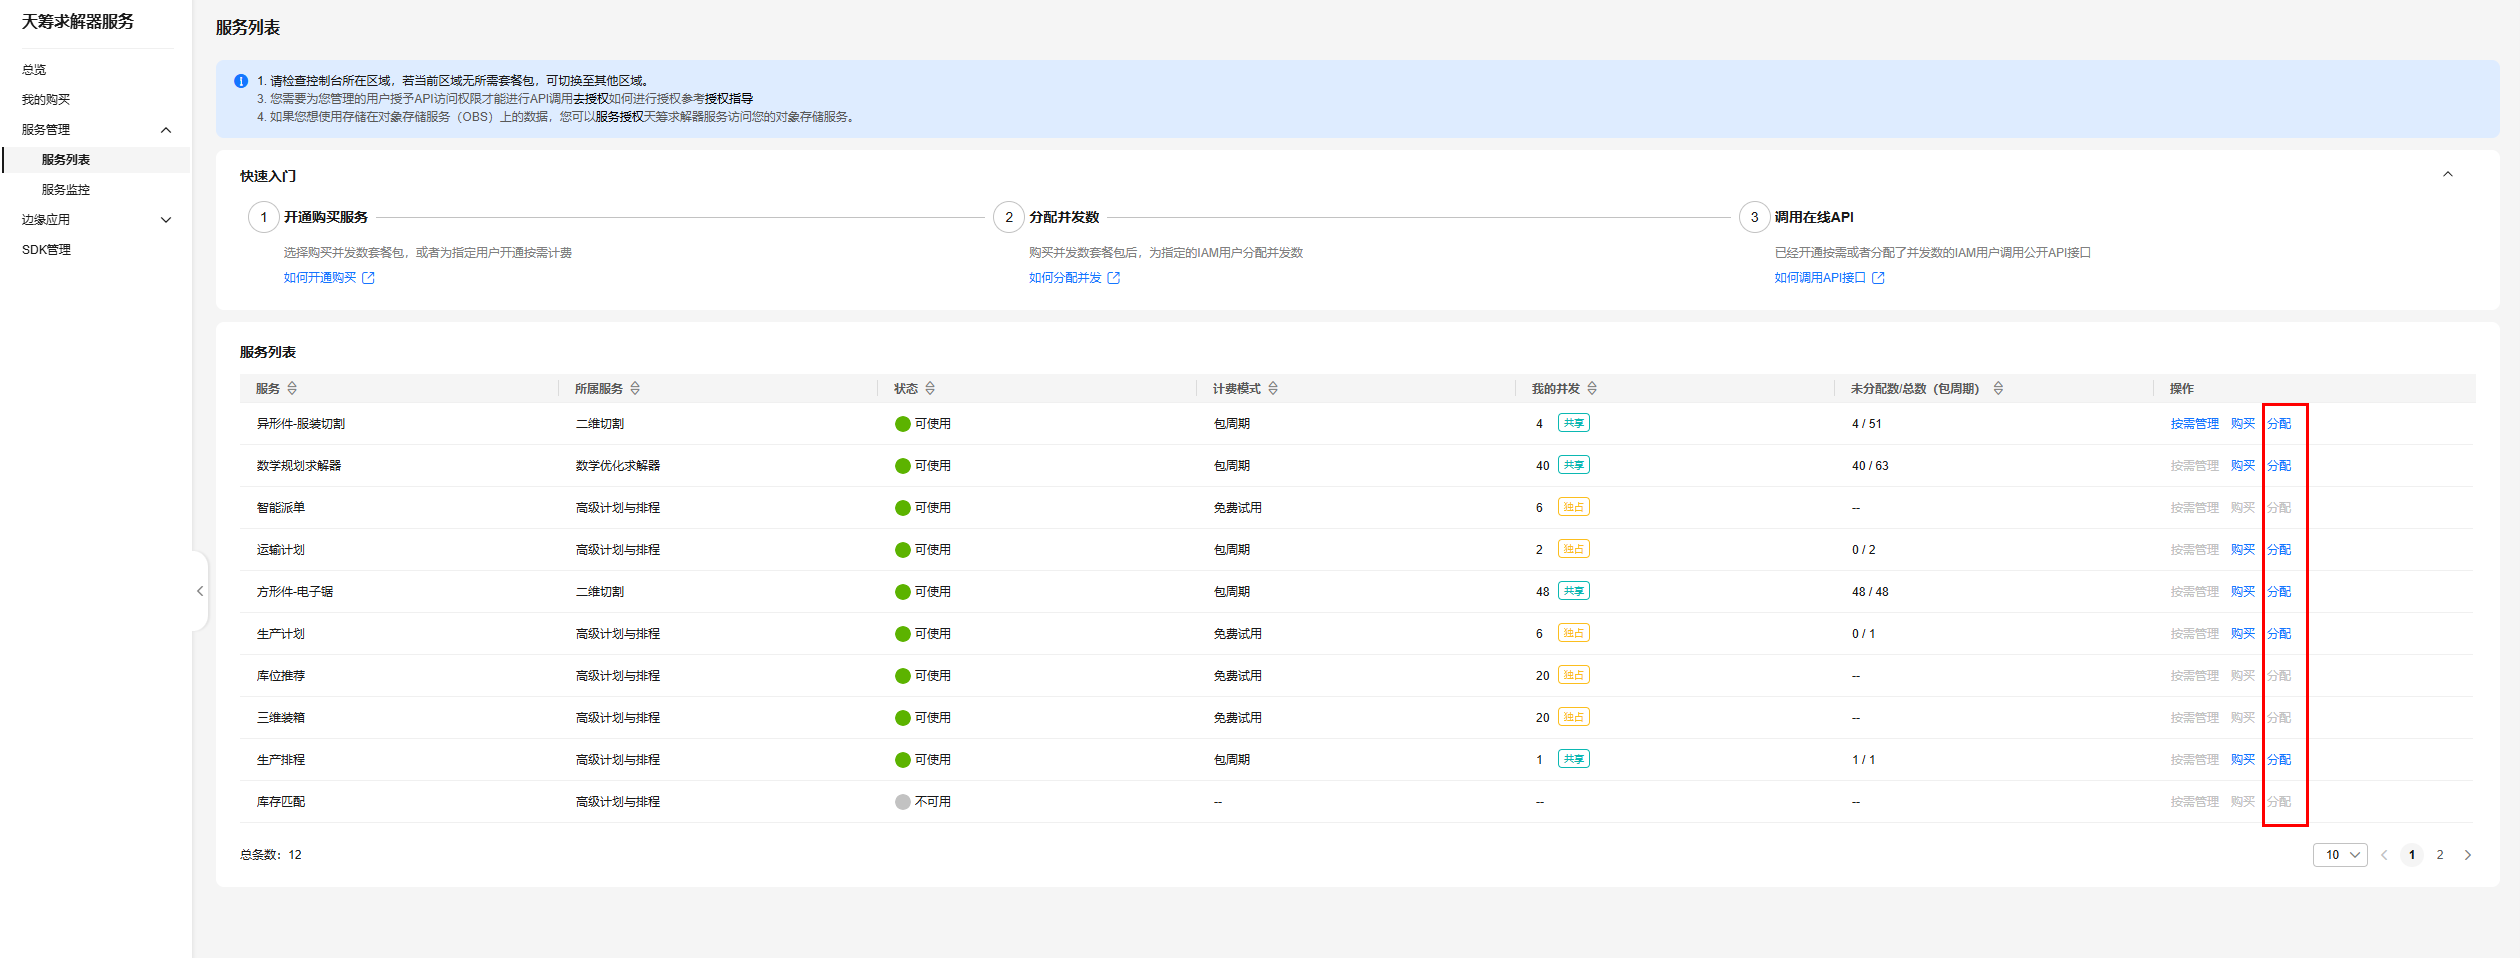
Task: Open SDK管理 in sidebar
Action: 46,250
